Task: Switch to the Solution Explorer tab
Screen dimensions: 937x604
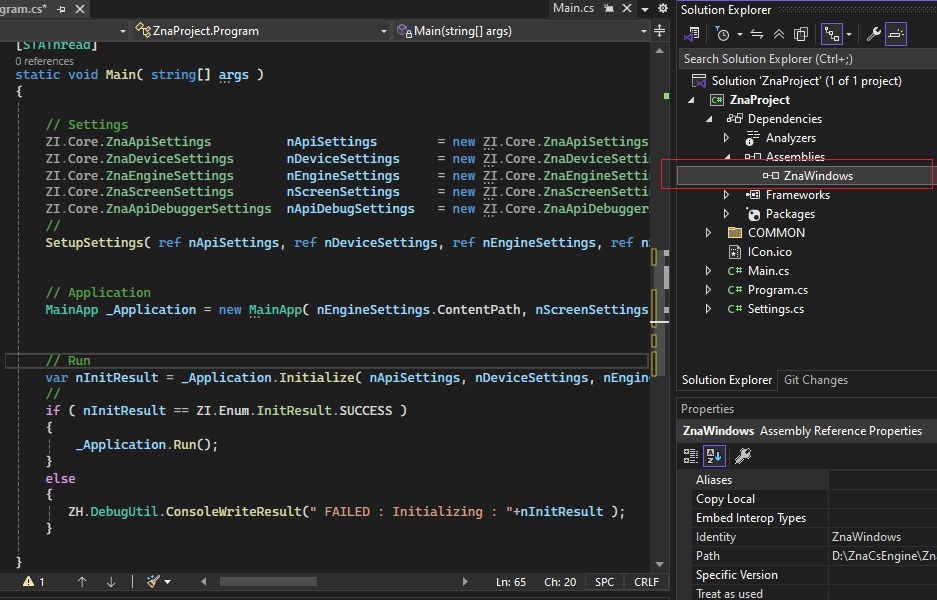Action: [727, 380]
